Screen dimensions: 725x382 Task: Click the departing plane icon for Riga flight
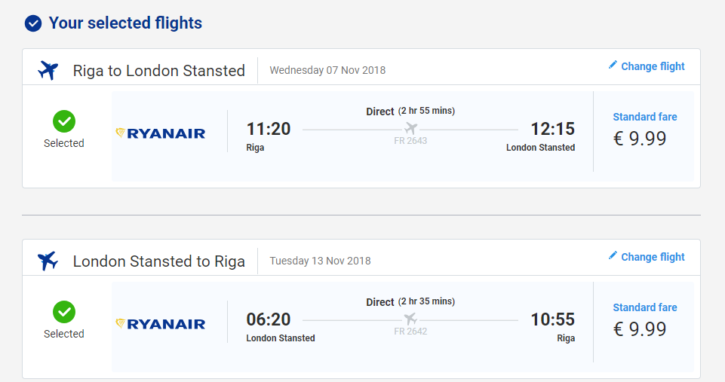(48, 70)
